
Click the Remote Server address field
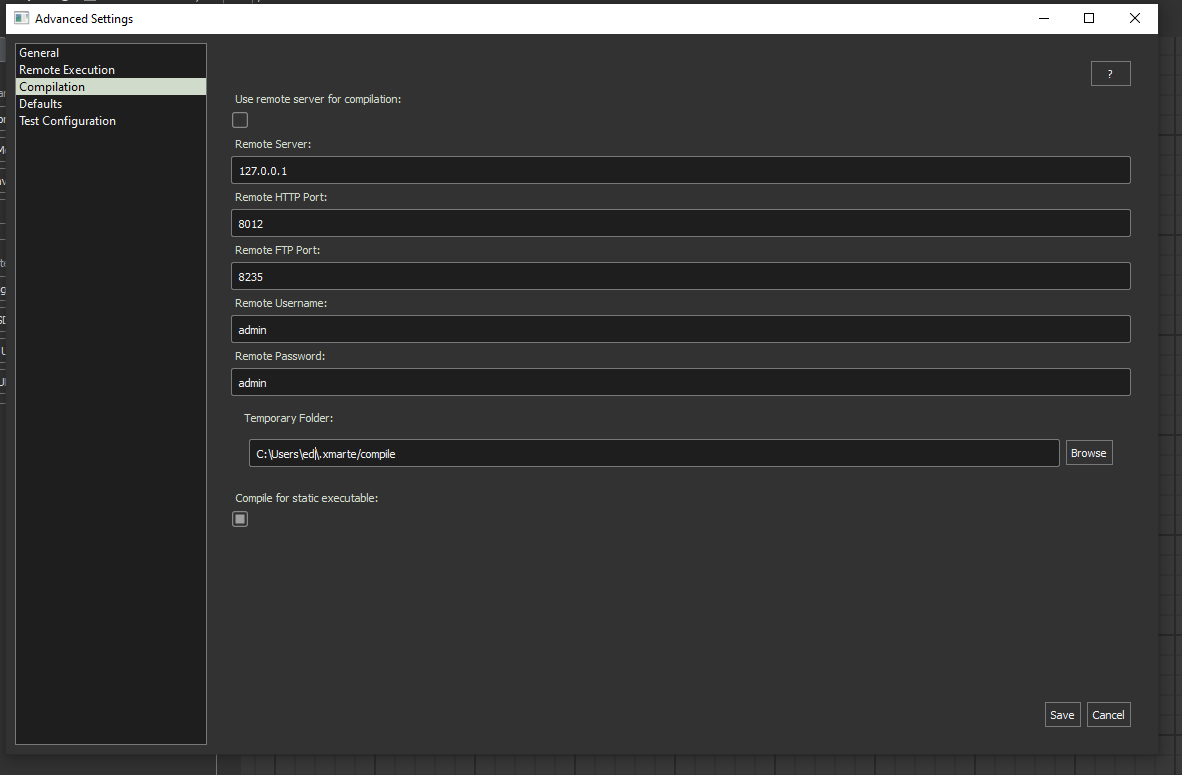680,170
